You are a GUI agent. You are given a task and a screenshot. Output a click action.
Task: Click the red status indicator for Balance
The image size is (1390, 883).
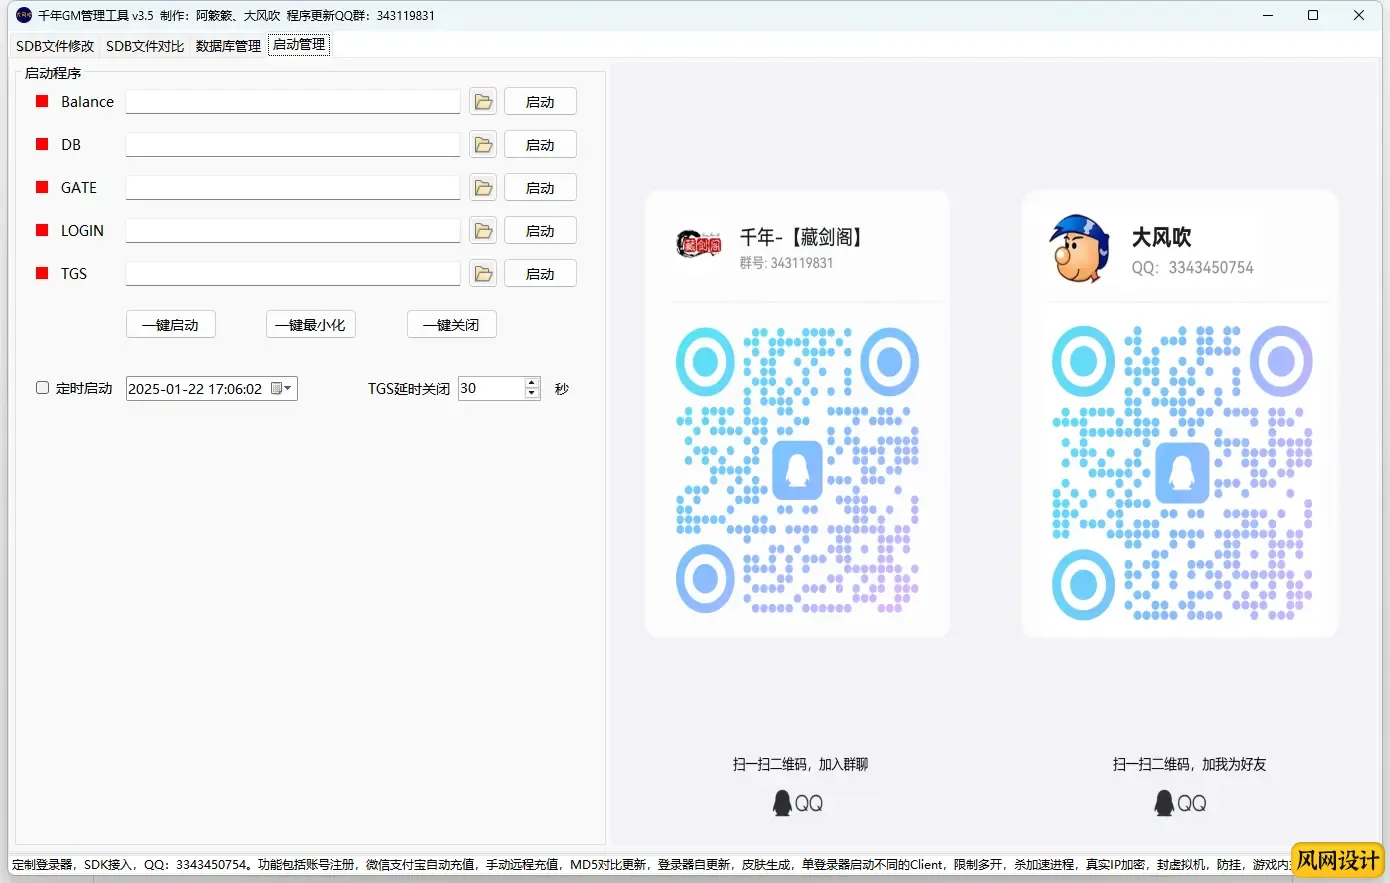pos(42,102)
